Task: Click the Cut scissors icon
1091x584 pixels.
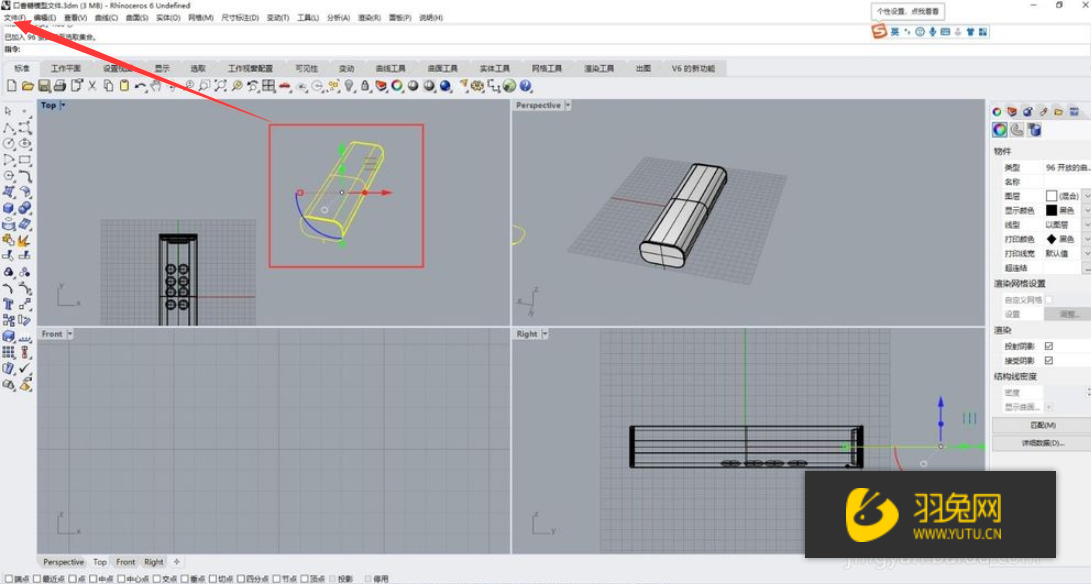Action: [93, 86]
